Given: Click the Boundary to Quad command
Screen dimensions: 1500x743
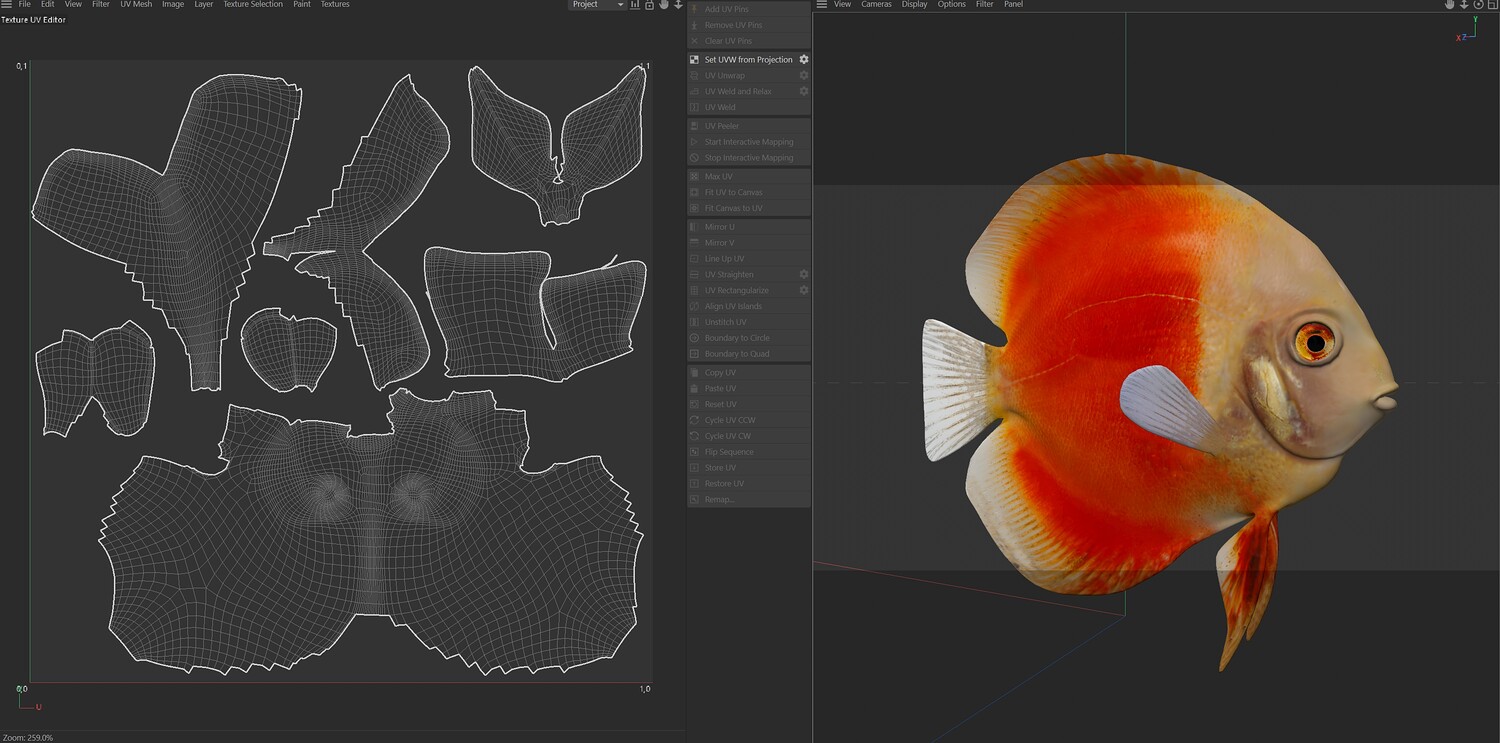Looking at the screenshot, I should click(749, 354).
